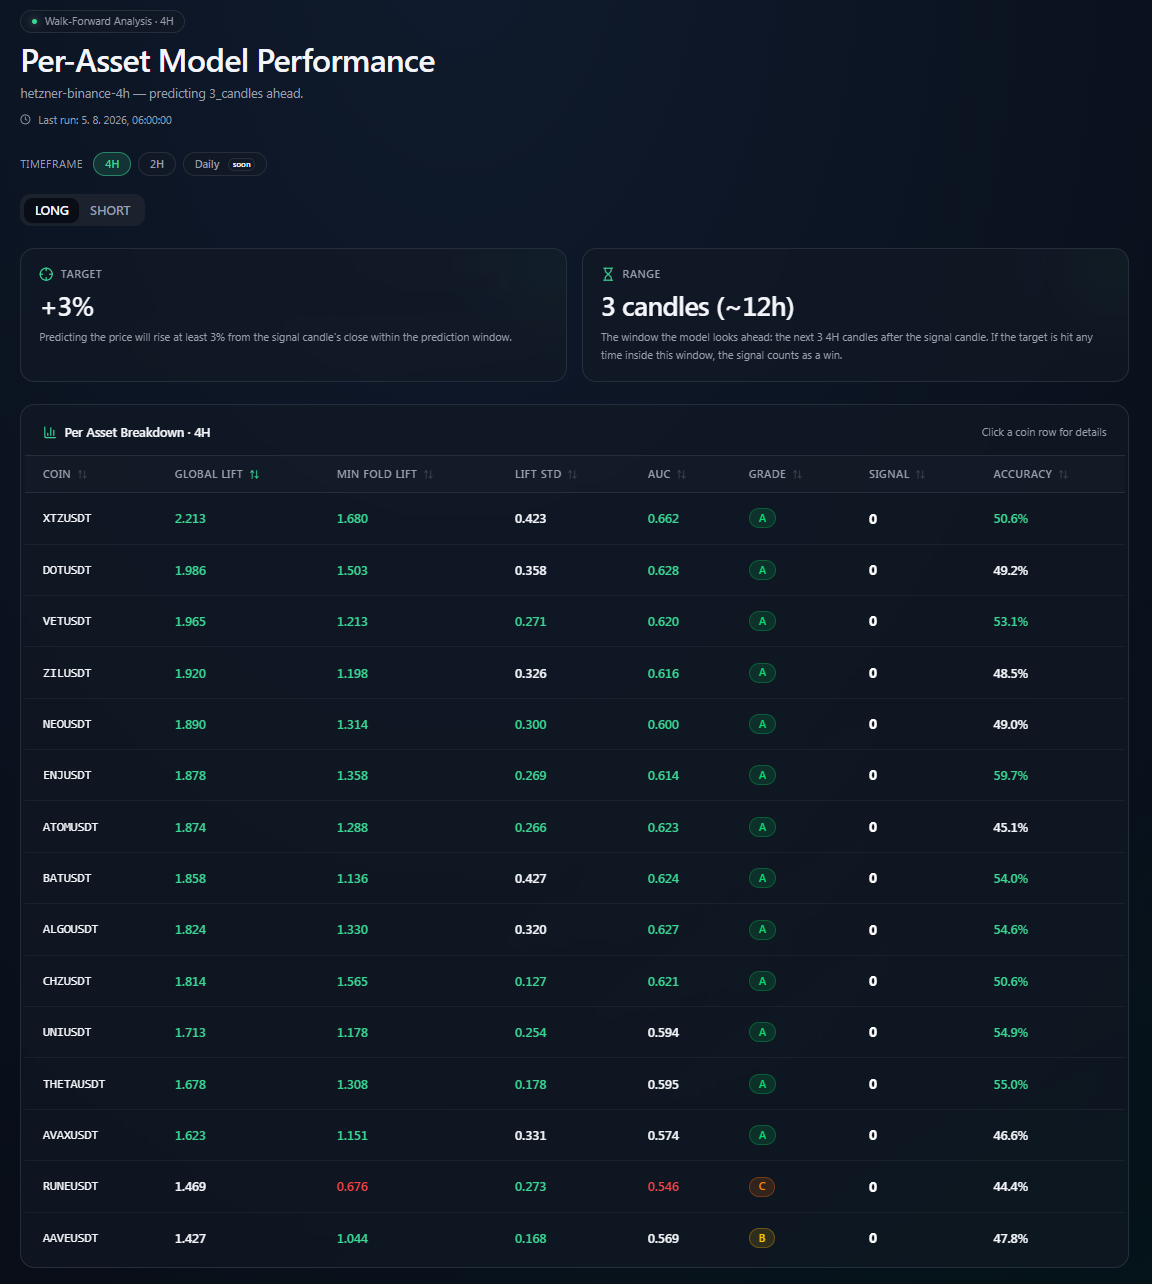Image resolution: width=1152 pixels, height=1284 pixels.
Task: Switch to the SHORT tab
Action: click(x=110, y=211)
